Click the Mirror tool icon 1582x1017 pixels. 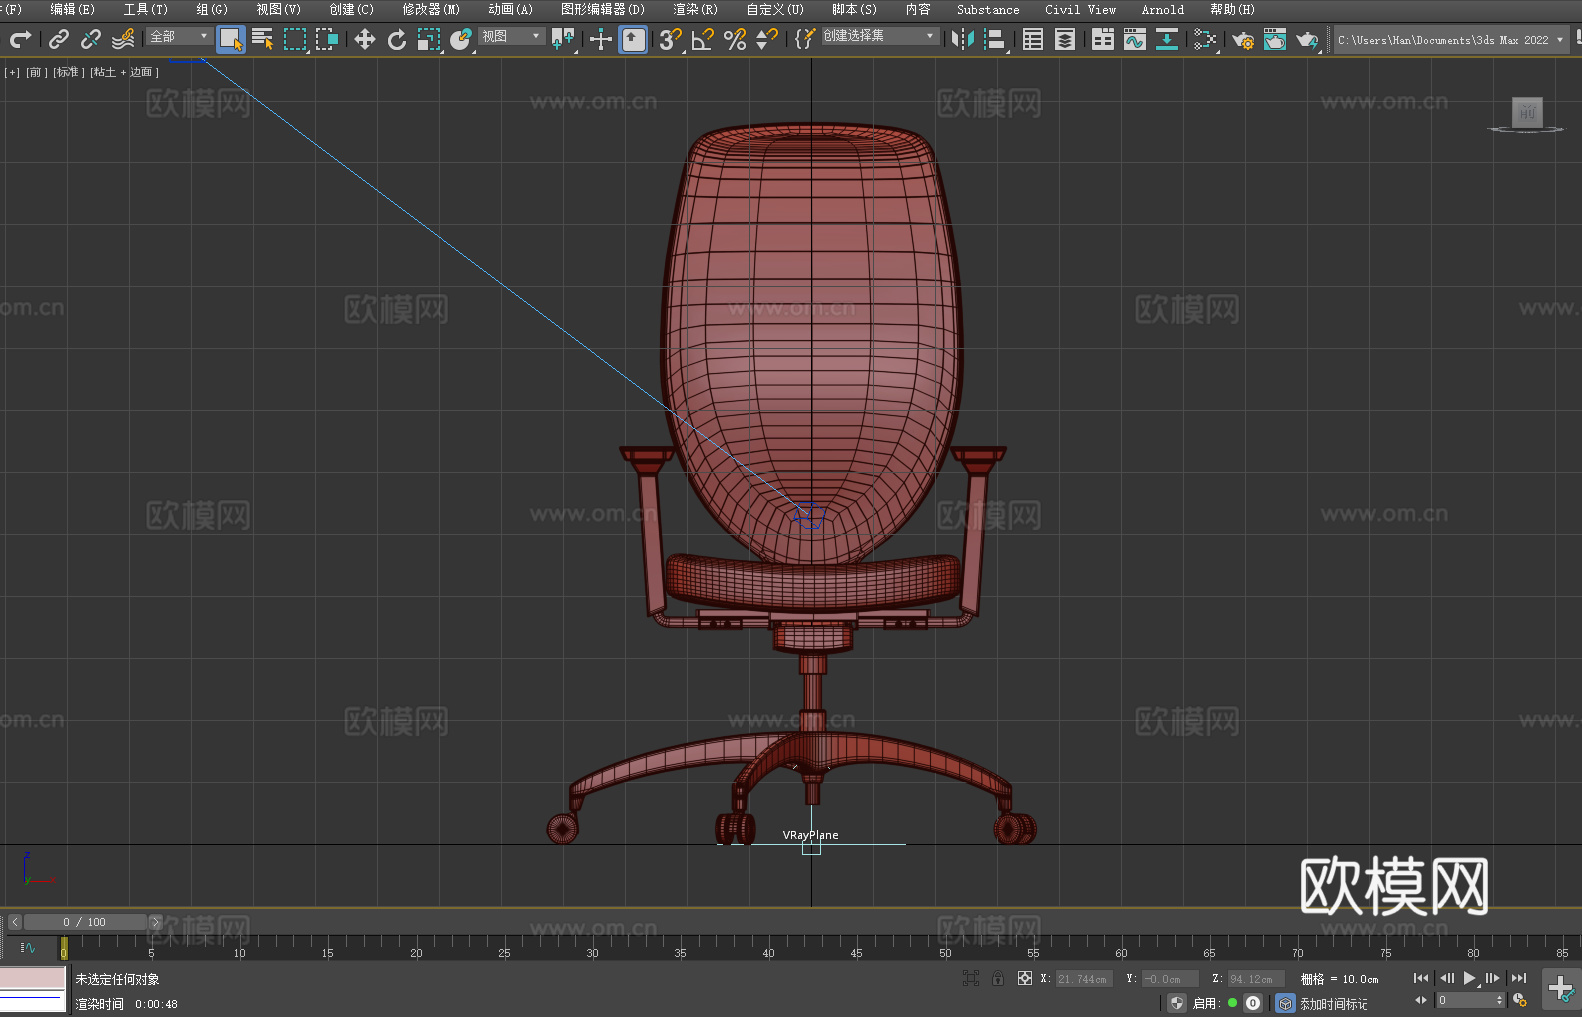point(963,39)
